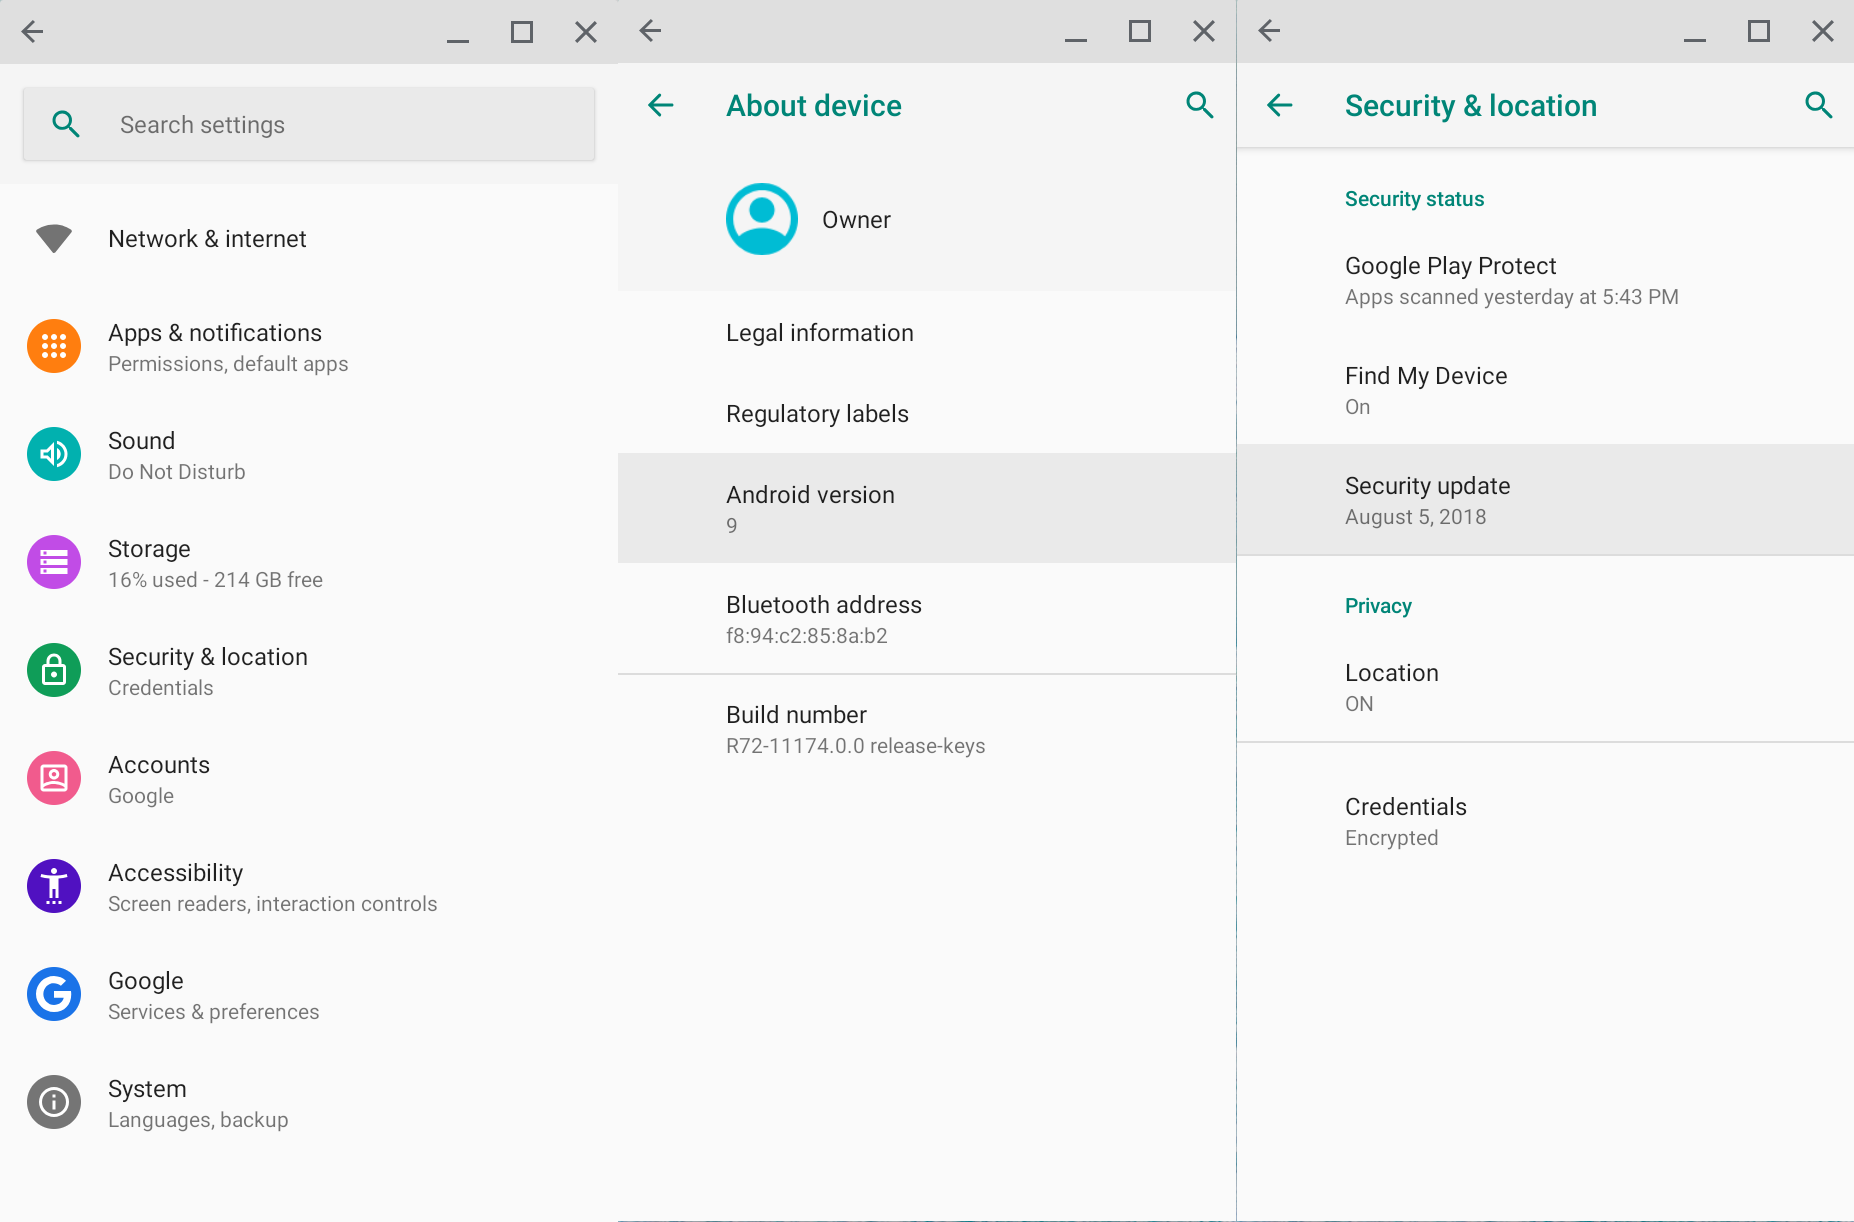Tap the Owner profile avatar
Screen dimensions: 1854x1222
coord(762,219)
